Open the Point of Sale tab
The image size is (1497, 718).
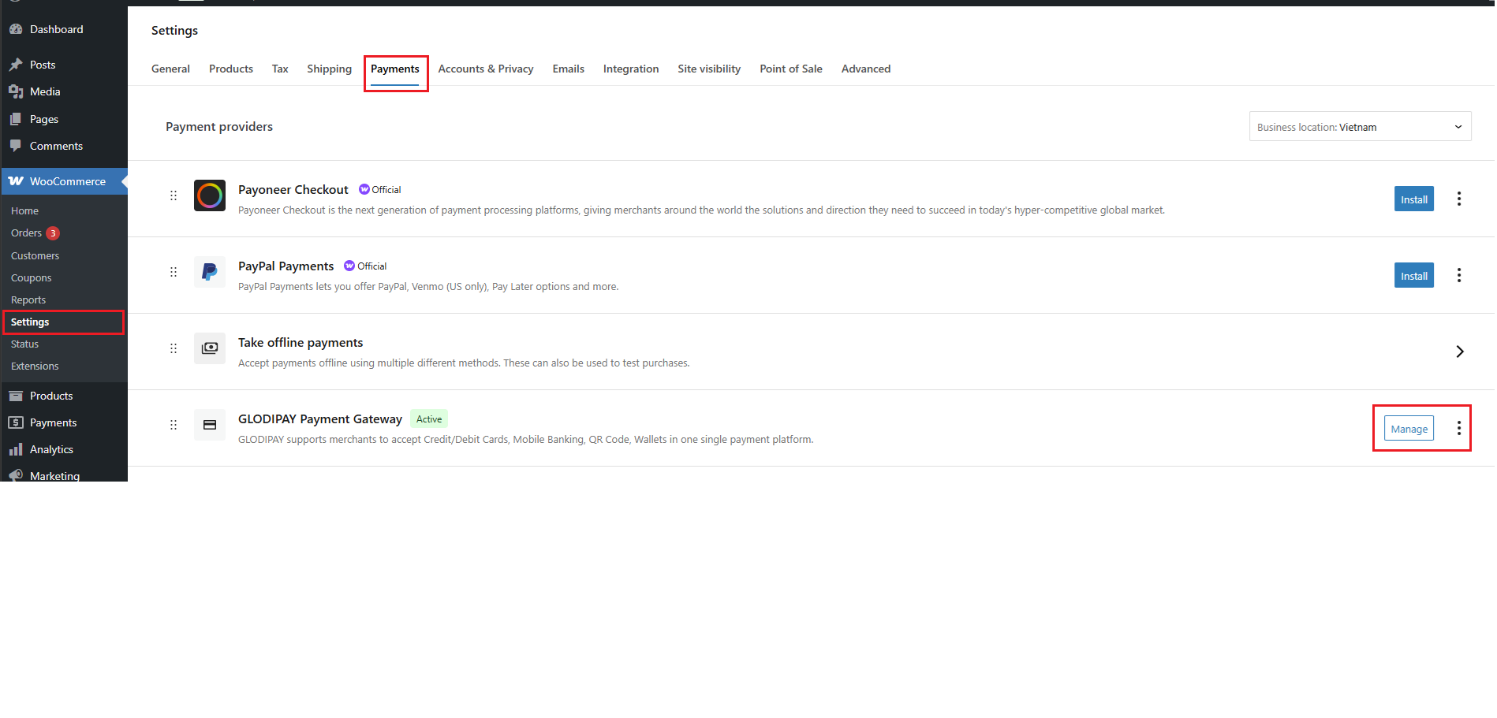791,69
